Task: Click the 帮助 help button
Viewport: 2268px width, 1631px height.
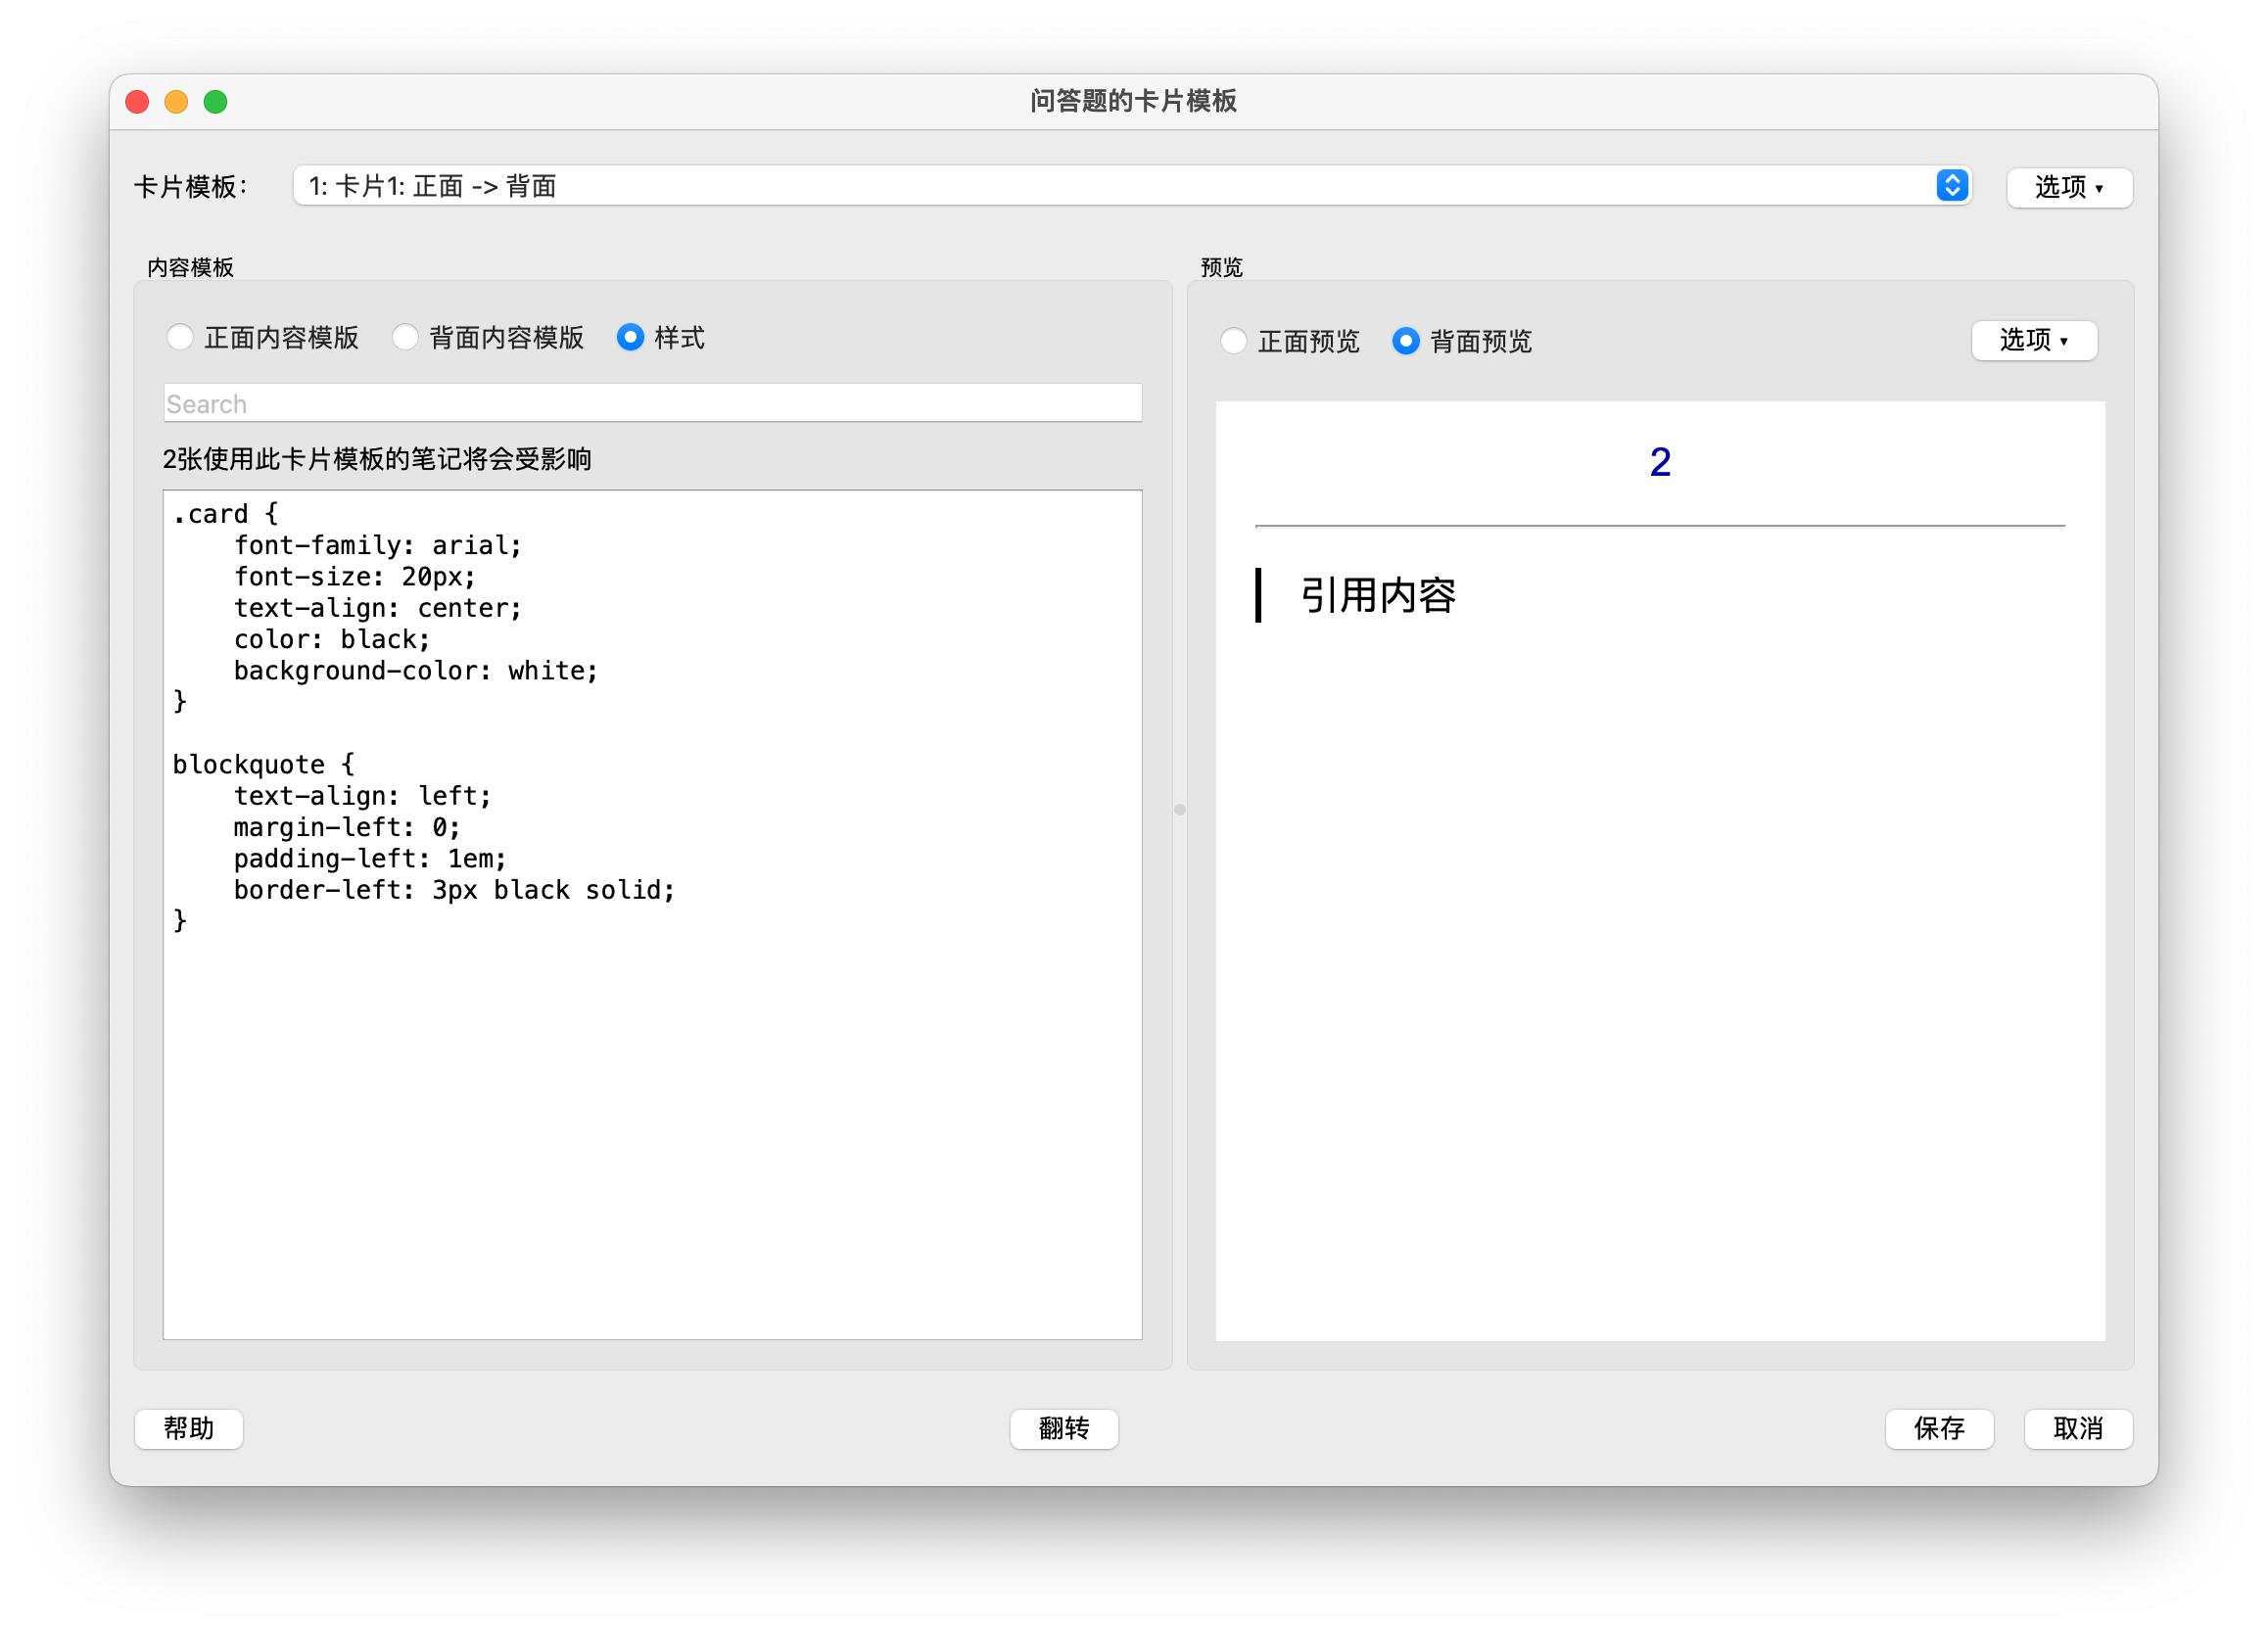Action: click(x=188, y=1429)
